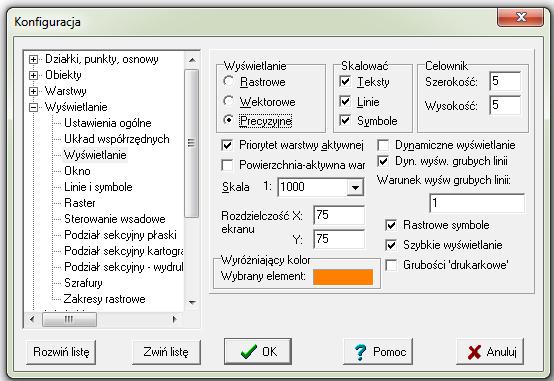Click the Szerokość celownik field
Viewport: 554px width, 381px height.
click(505, 81)
